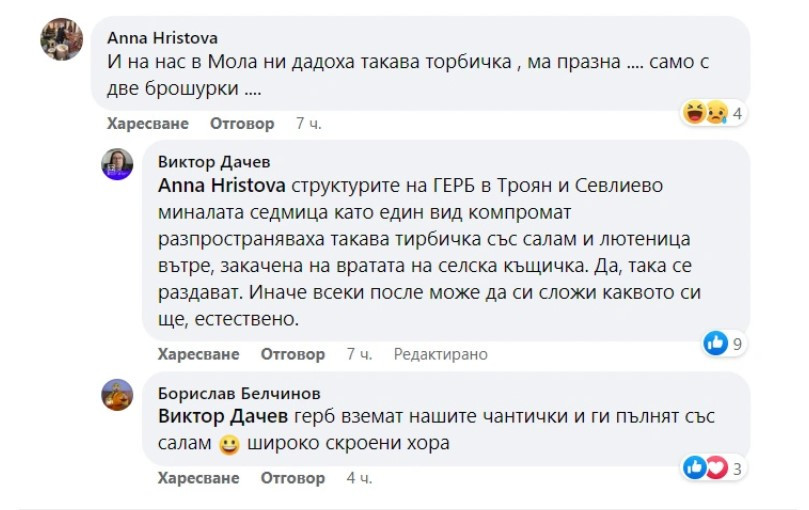This screenshot has width=809, height=510.
Task: Click the 4 ч. timestamp on Борислав's comment
Action: (x=359, y=478)
